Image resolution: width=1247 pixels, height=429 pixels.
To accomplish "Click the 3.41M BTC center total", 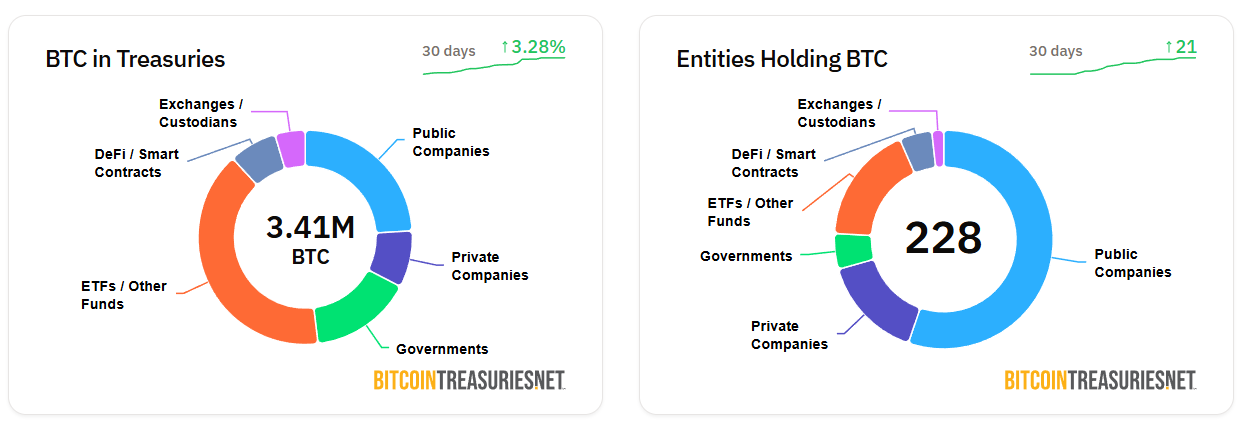I will click(310, 239).
